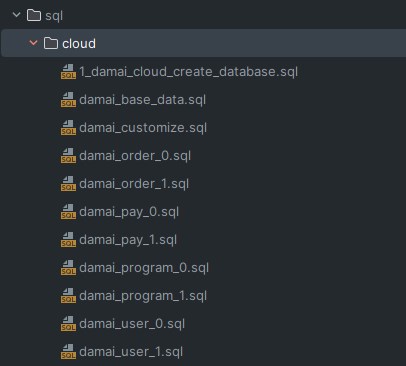Image resolution: width=406 pixels, height=366 pixels.
Task: Select the cloud folder label
Action: click(x=79, y=44)
